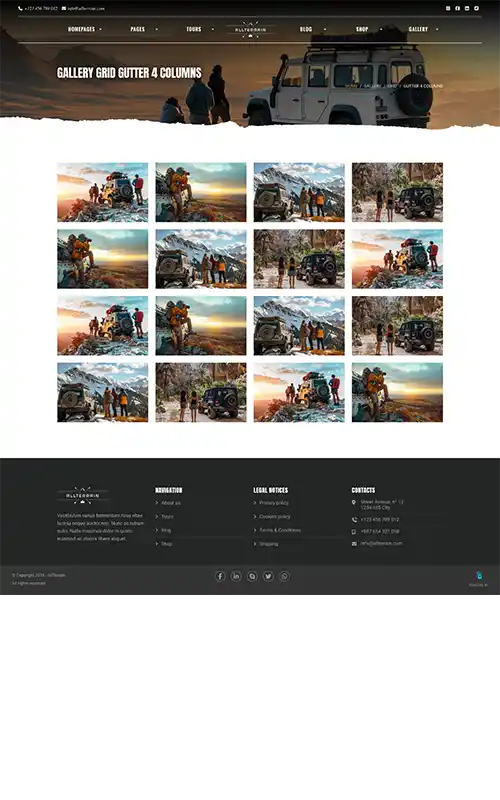This screenshot has height=800, width=500.
Task: Expand the Tours menu dropdown arrow
Action: [213, 29]
